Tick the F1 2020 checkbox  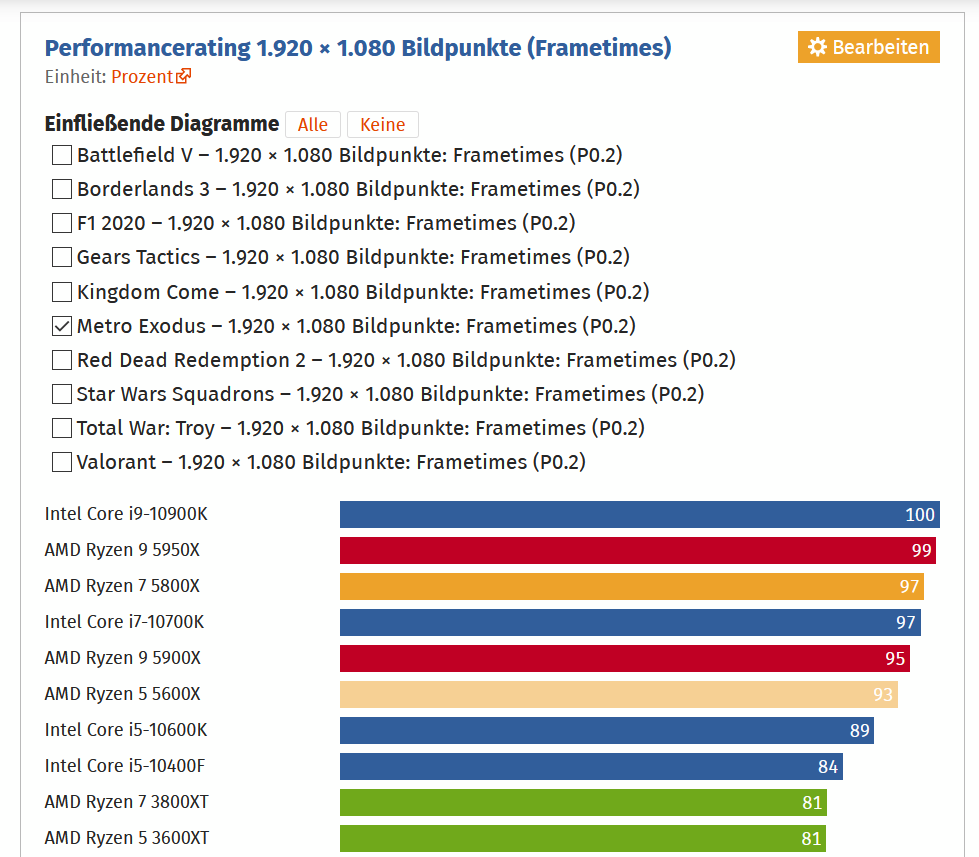pos(62,223)
